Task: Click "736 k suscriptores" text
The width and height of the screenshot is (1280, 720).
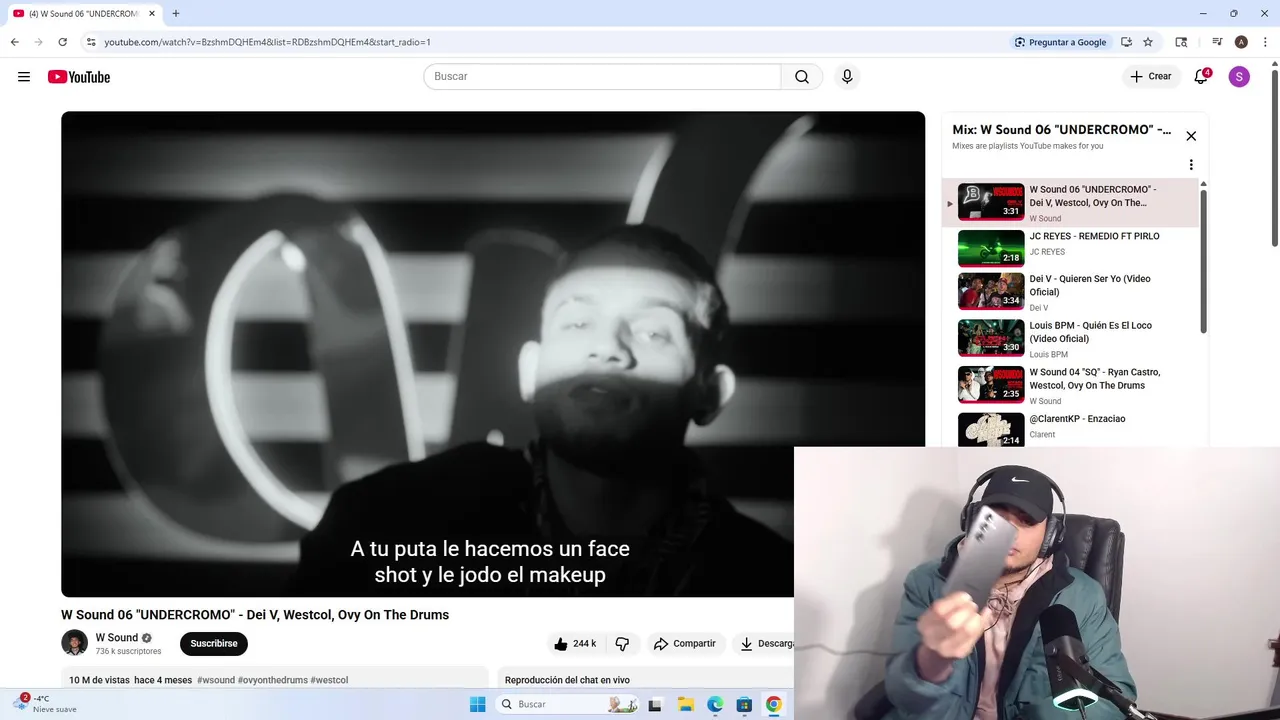Action: (128, 651)
